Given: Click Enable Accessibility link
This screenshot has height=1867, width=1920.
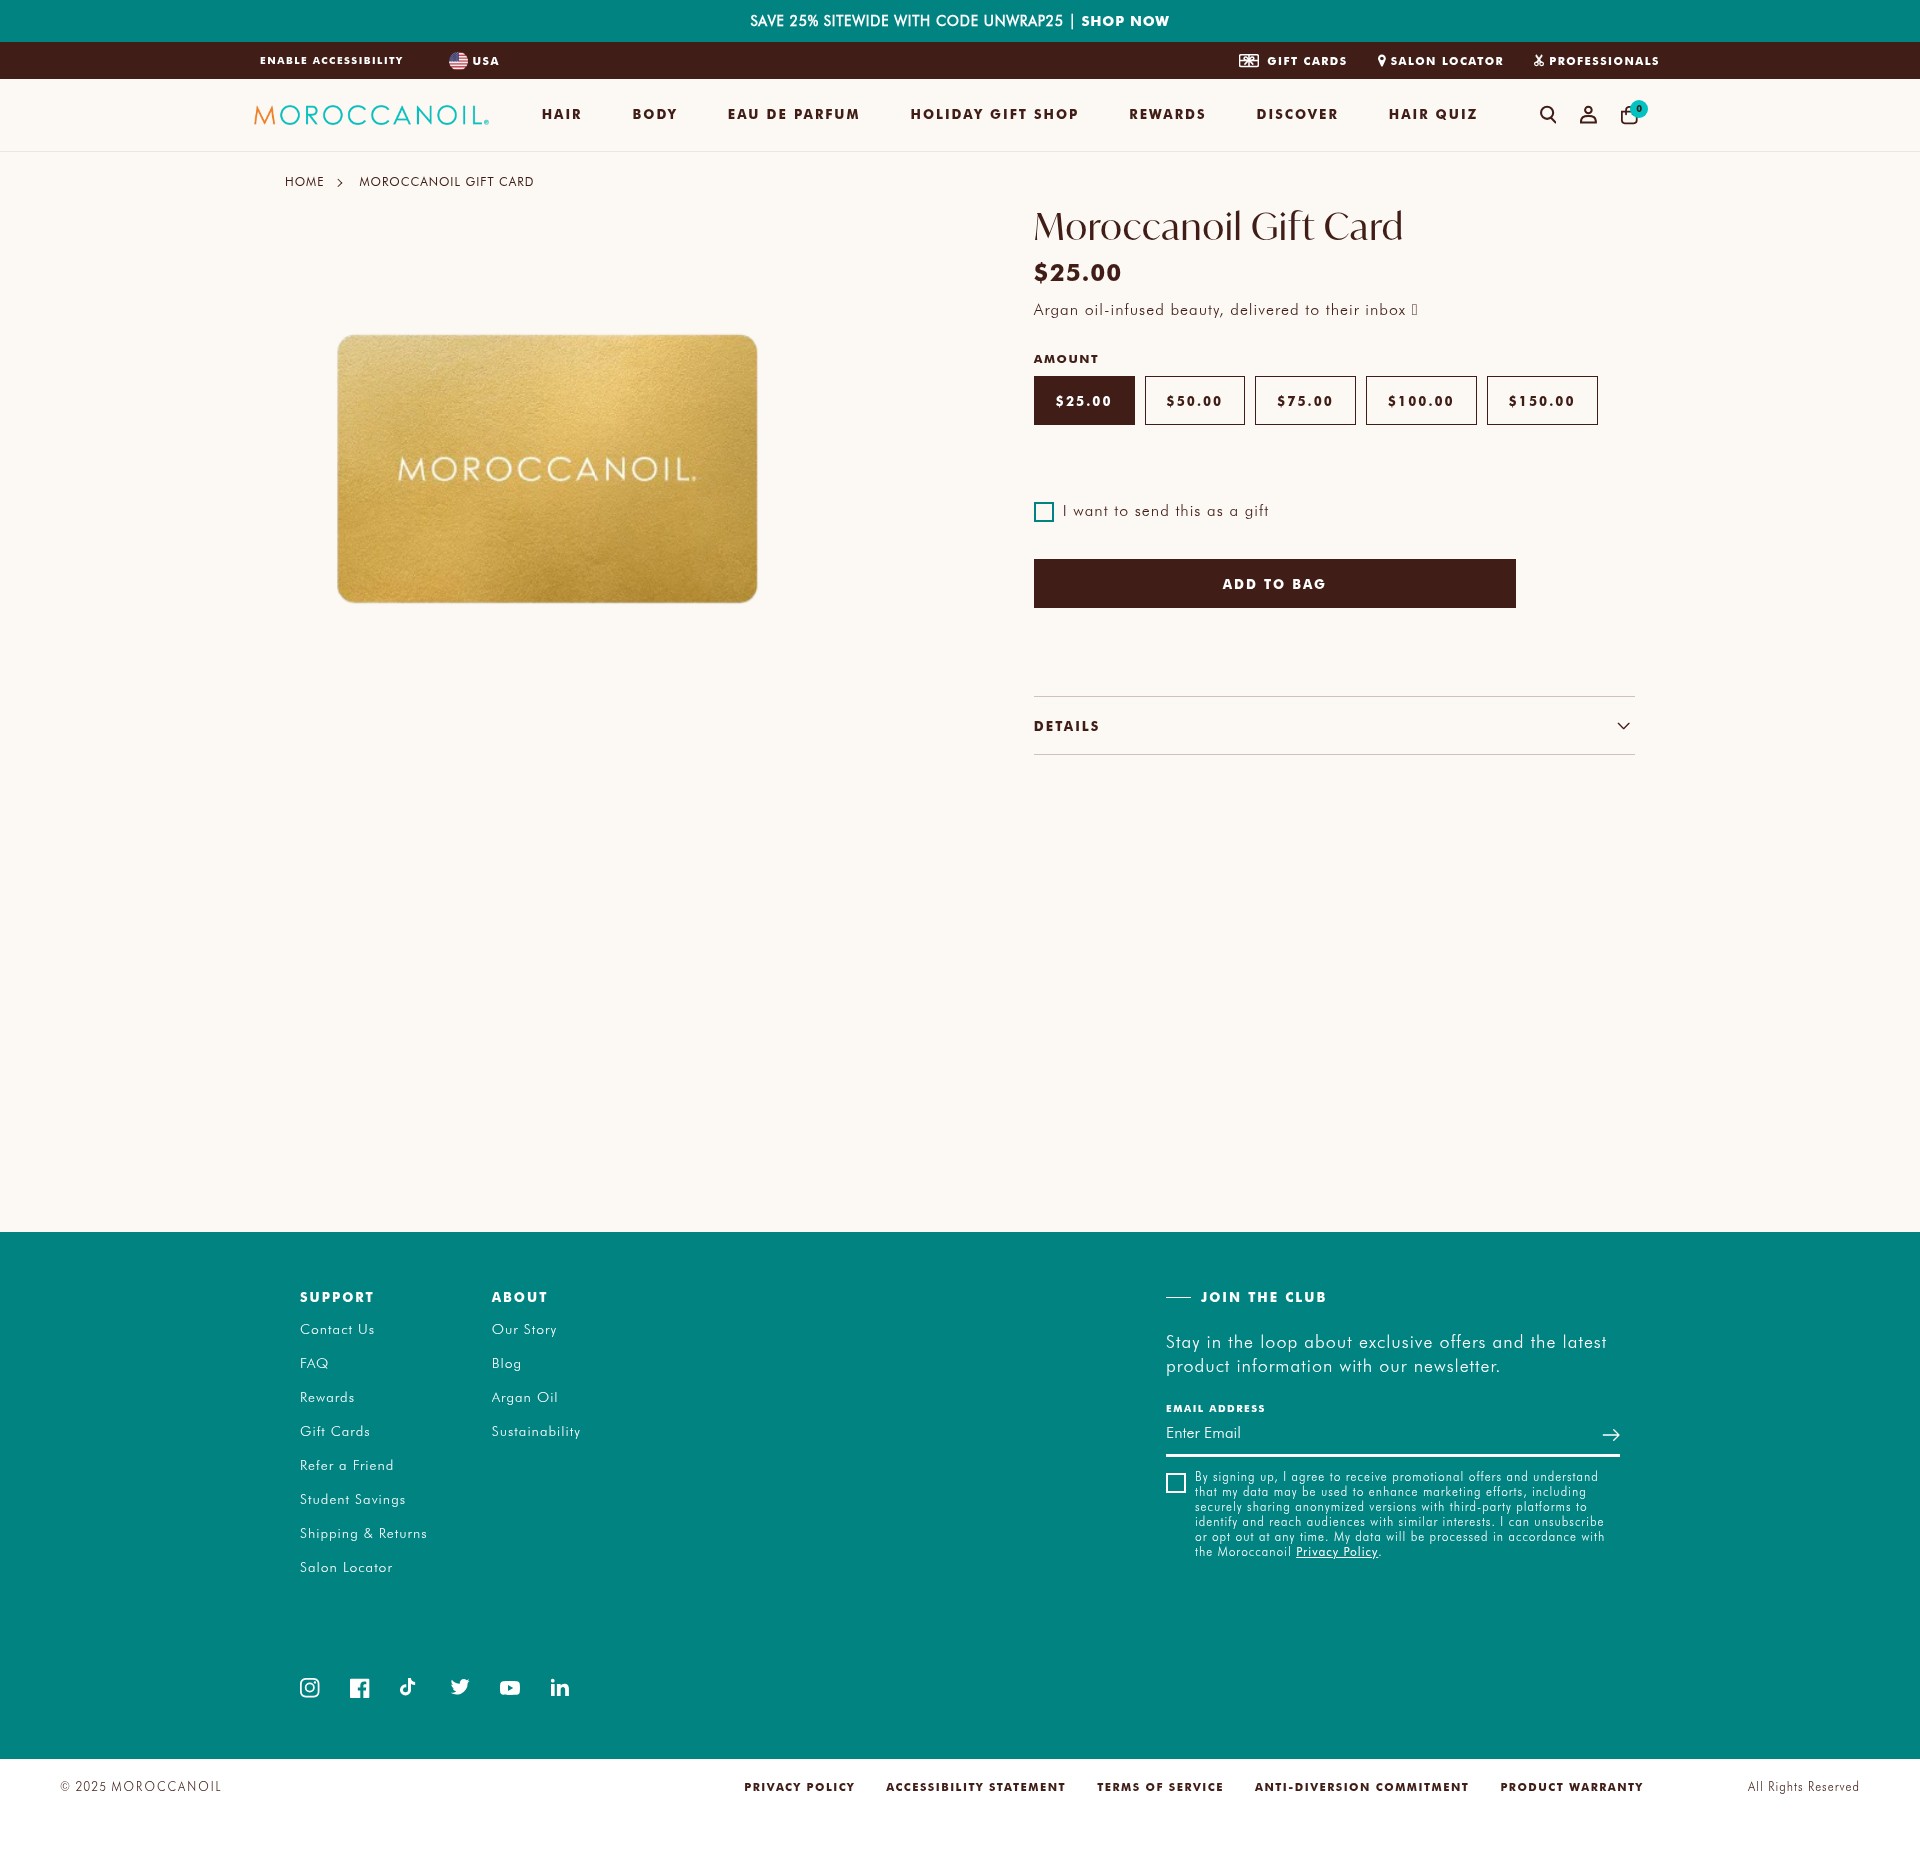Looking at the screenshot, I should 332,61.
